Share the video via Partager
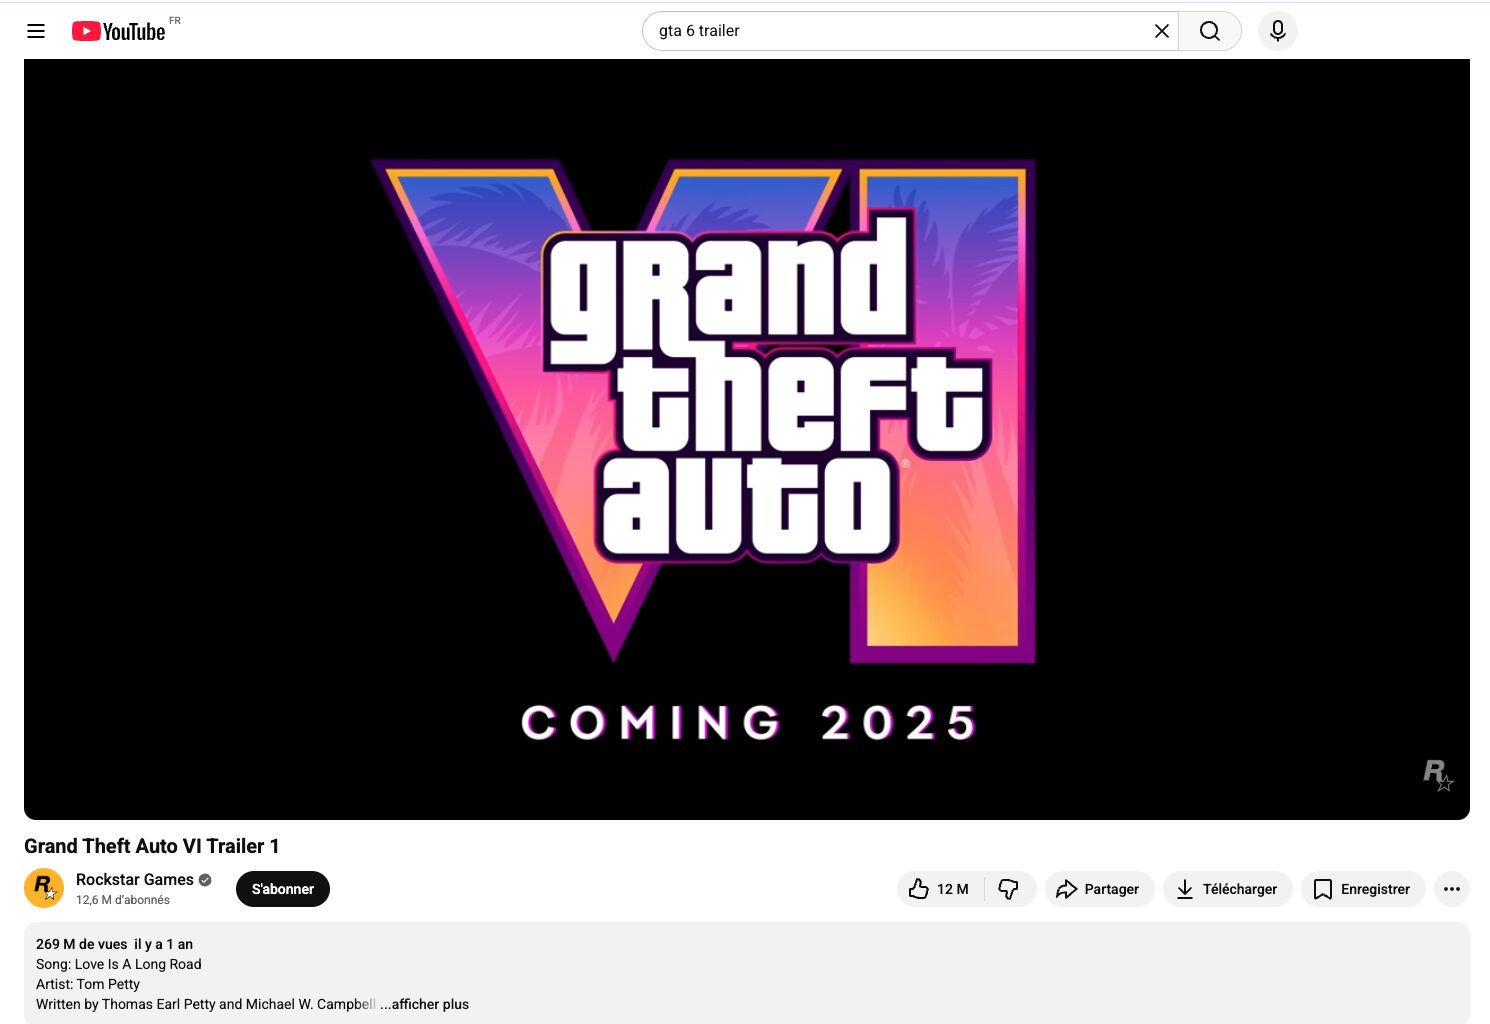Image resolution: width=1490 pixels, height=1024 pixels. (x=1099, y=889)
